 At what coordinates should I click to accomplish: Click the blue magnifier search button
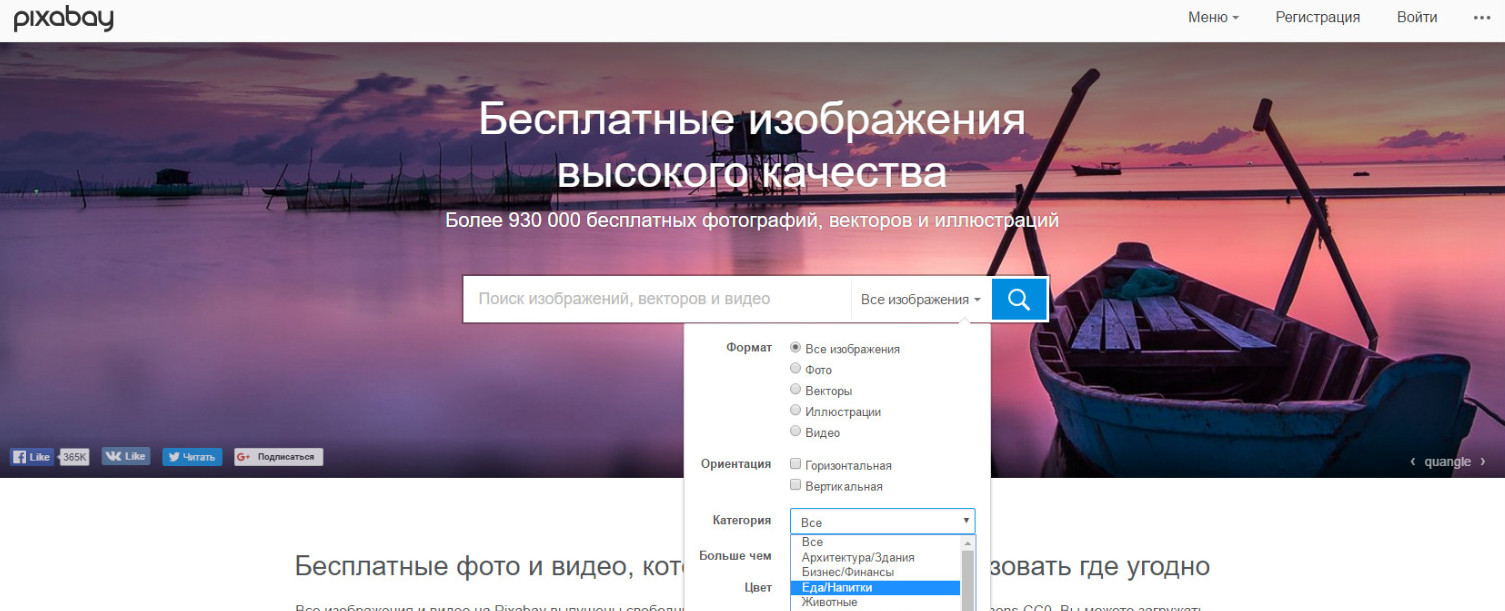click(x=1019, y=299)
